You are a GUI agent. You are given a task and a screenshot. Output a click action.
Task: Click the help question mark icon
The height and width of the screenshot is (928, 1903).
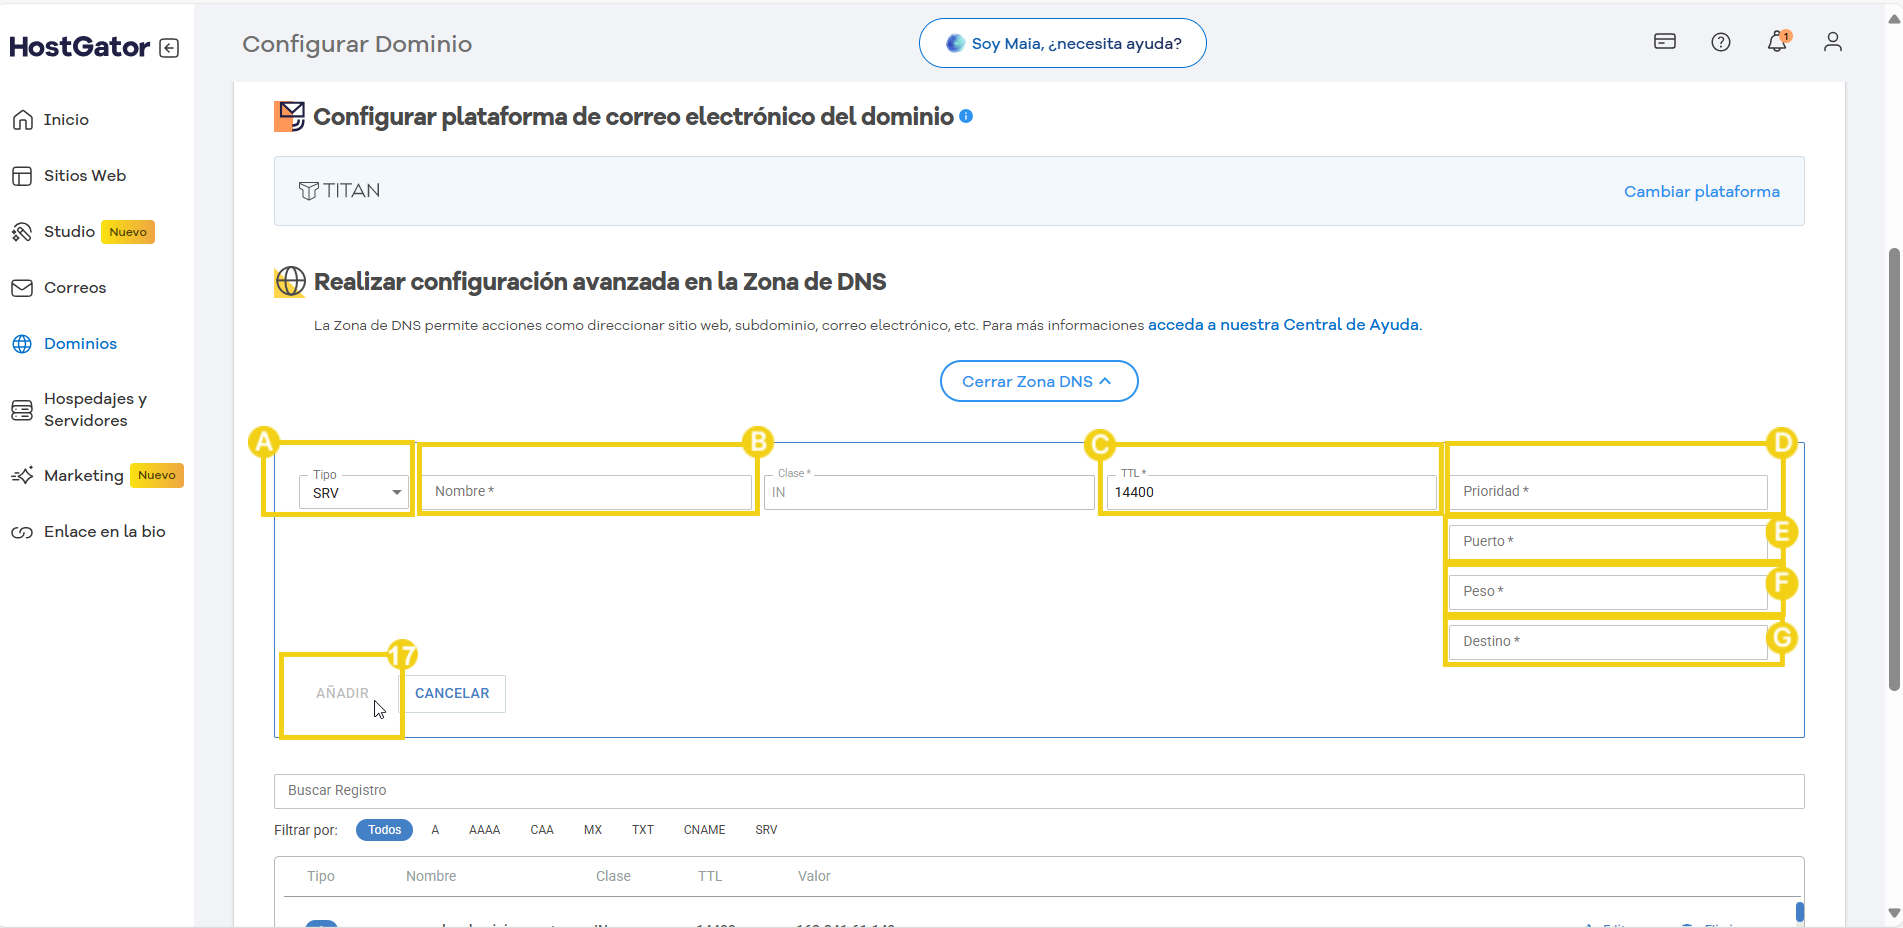(1720, 42)
